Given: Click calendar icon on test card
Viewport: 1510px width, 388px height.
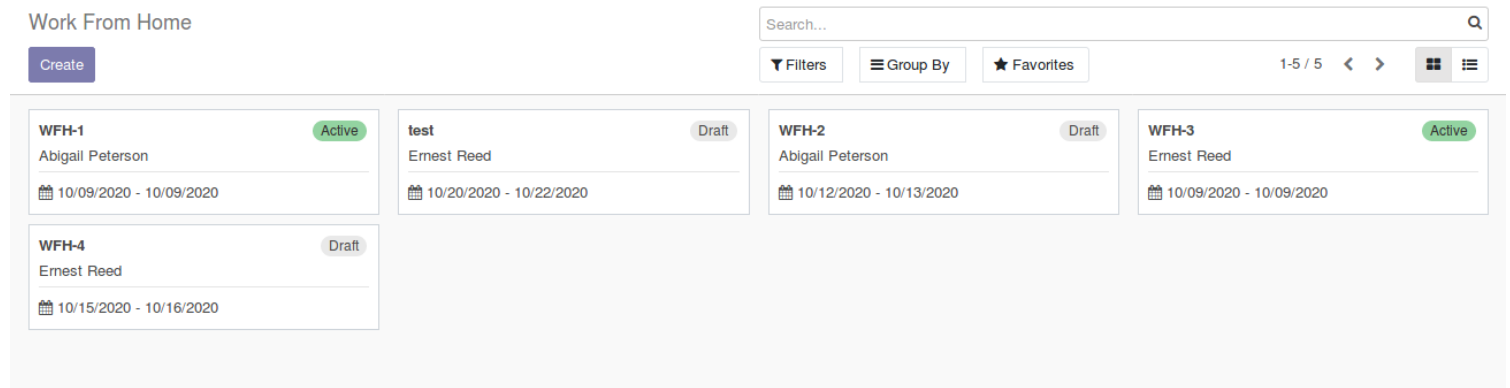Looking at the screenshot, I should [x=415, y=192].
